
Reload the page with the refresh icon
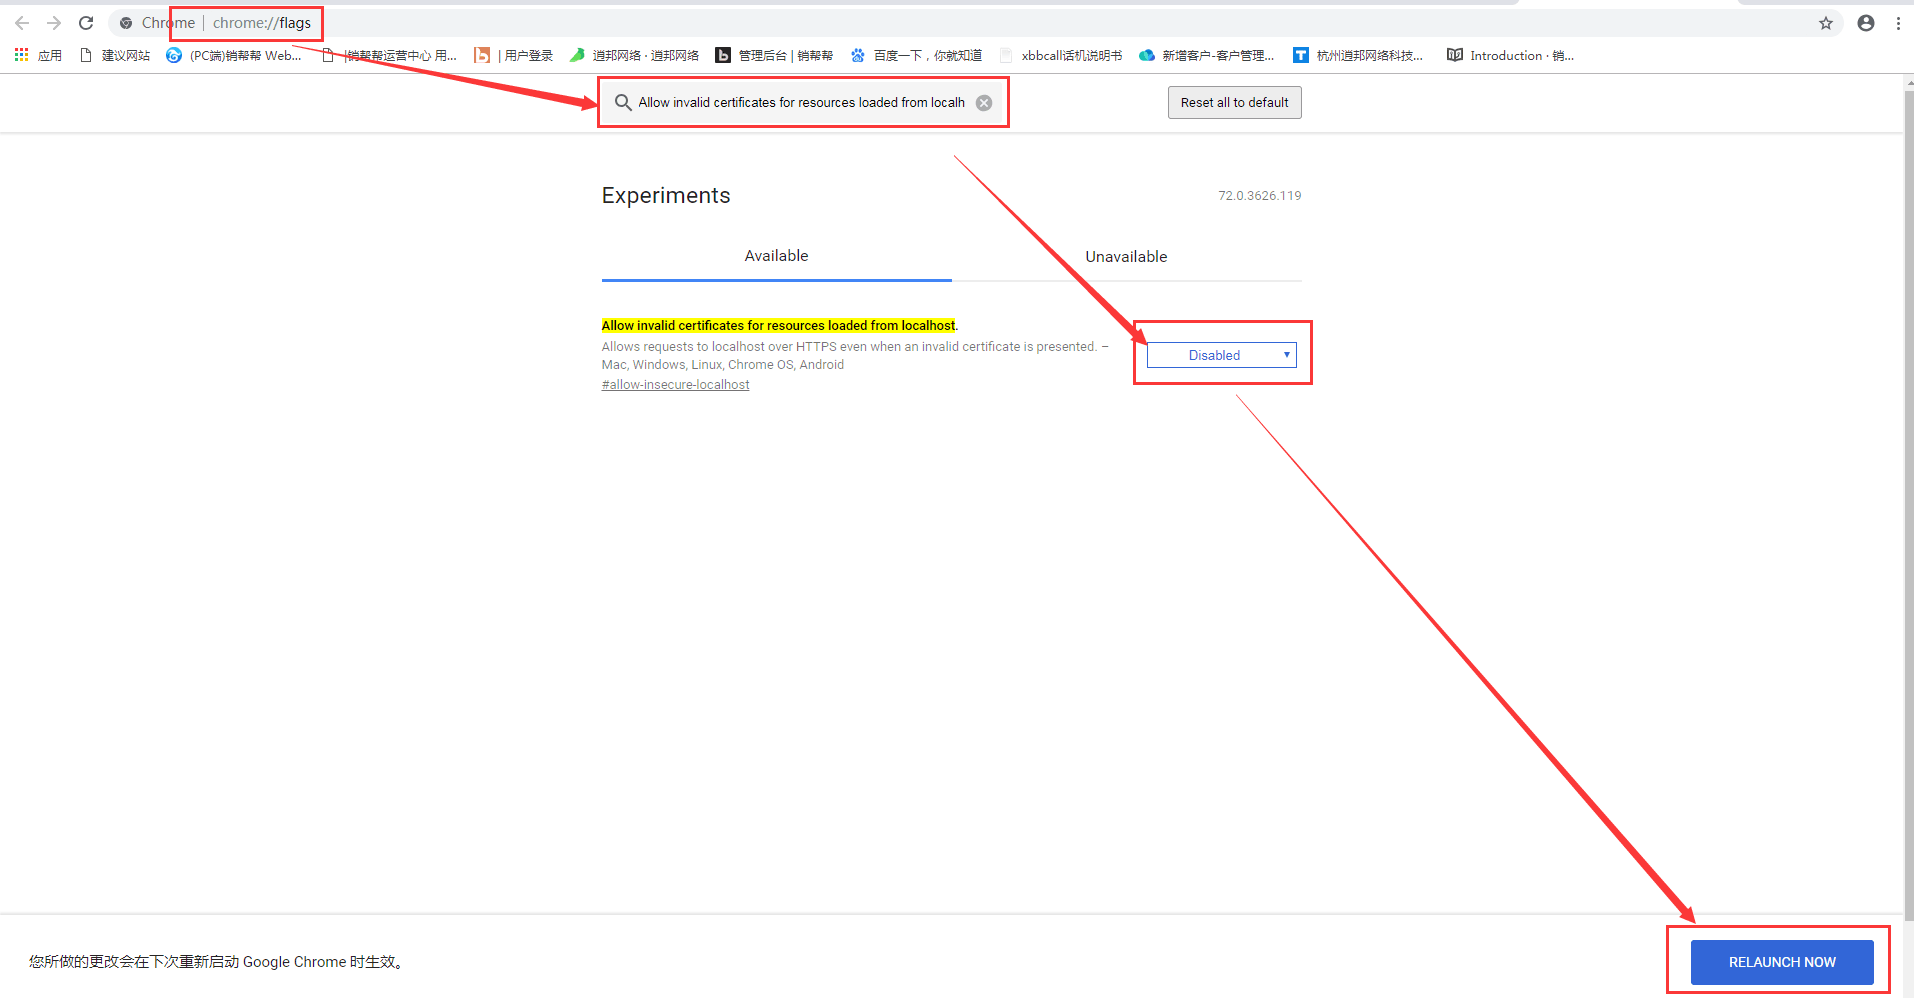pos(86,23)
